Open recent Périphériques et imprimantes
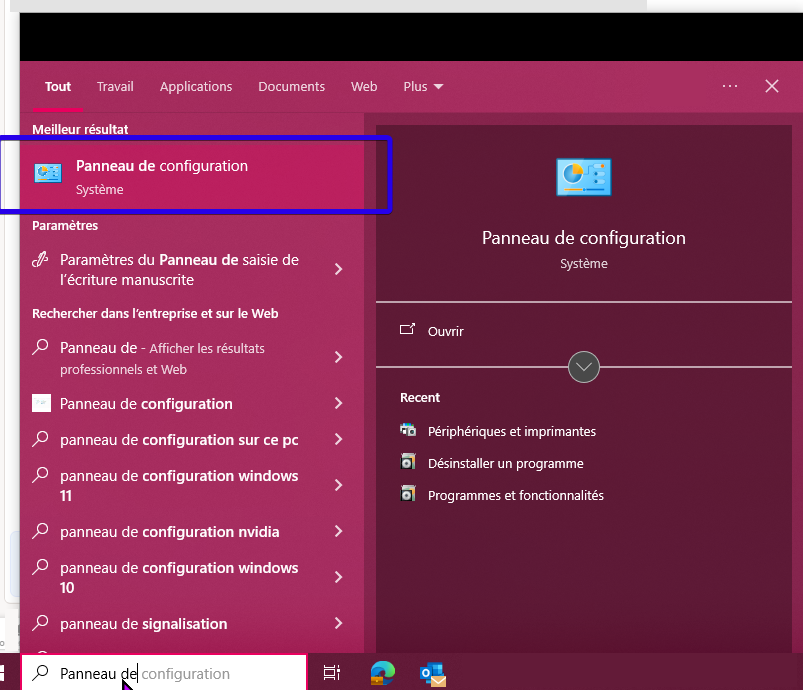803x690 pixels. [x=512, y=431]
